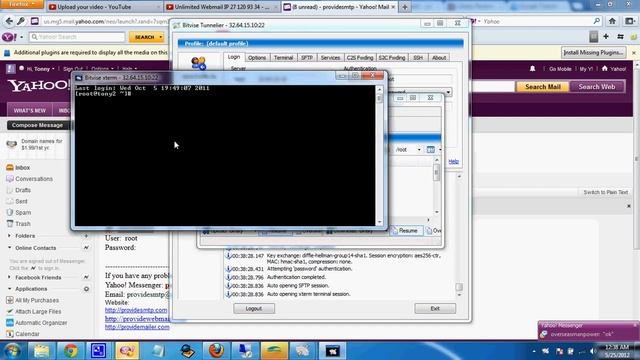Expand the Facebook Friends section

9,278
